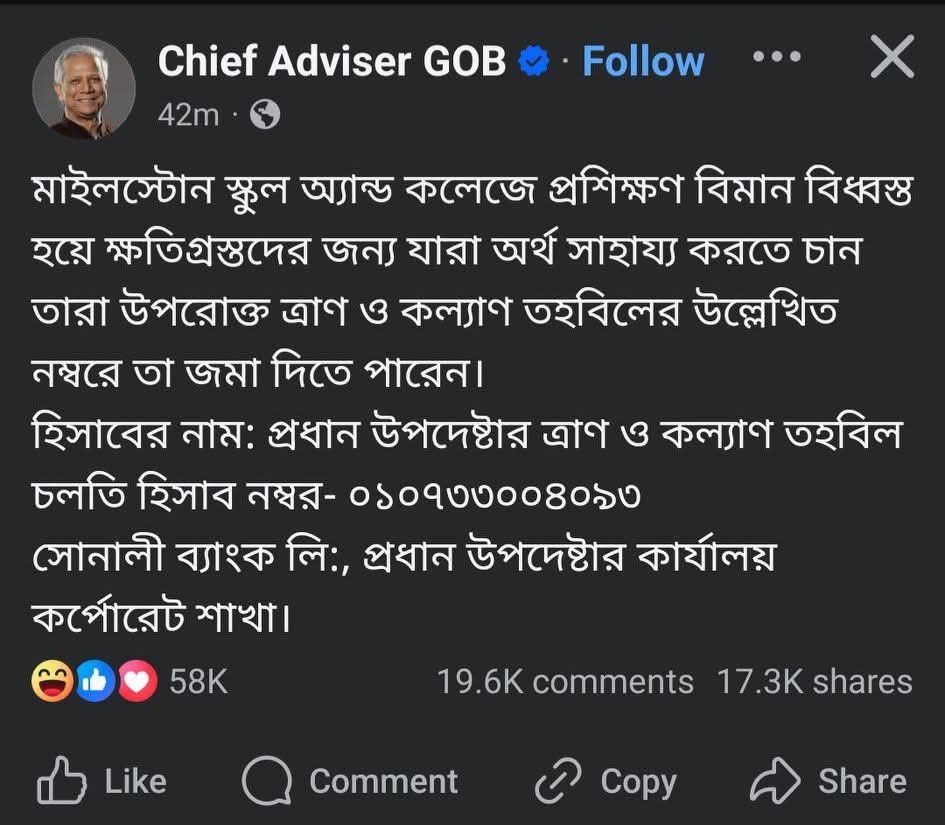945x825 pixels.
Task: Click the globe public audience icon
Action: [265, 116]
